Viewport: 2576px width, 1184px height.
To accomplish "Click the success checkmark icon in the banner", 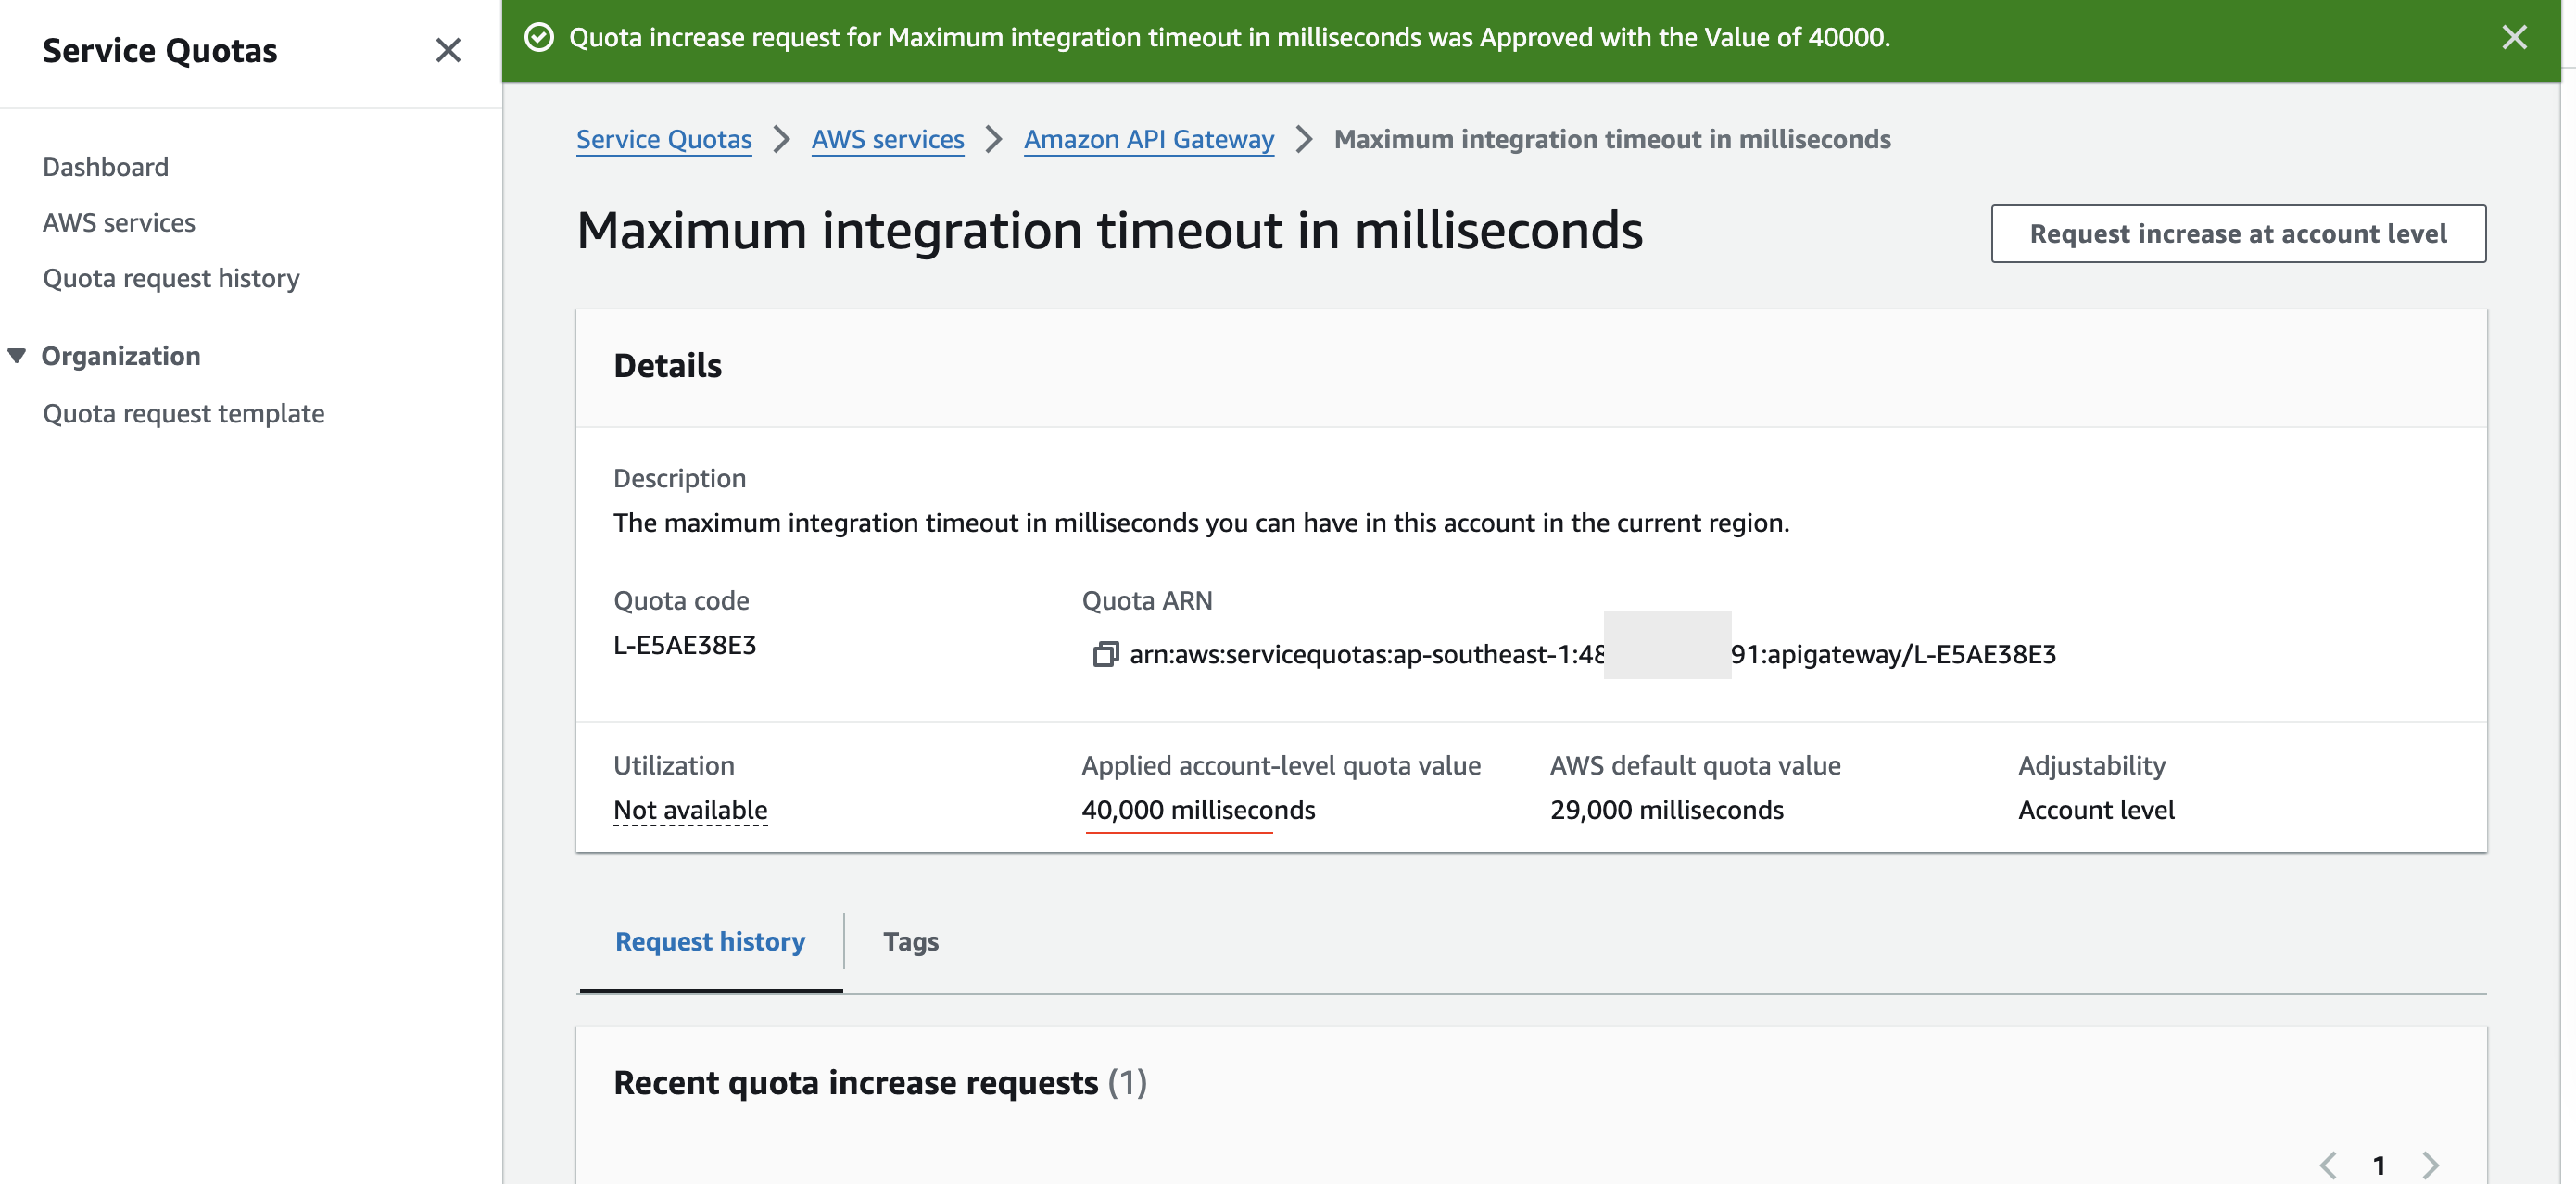I will click(539, 38).
